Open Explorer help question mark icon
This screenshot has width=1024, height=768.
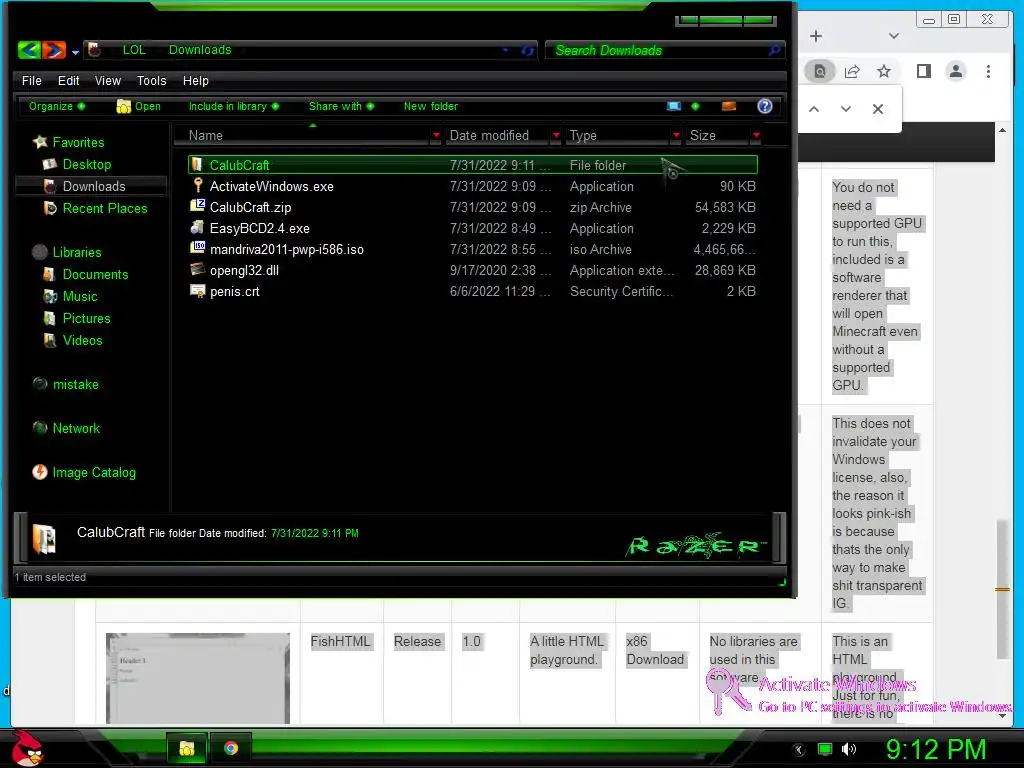[765, 106]
